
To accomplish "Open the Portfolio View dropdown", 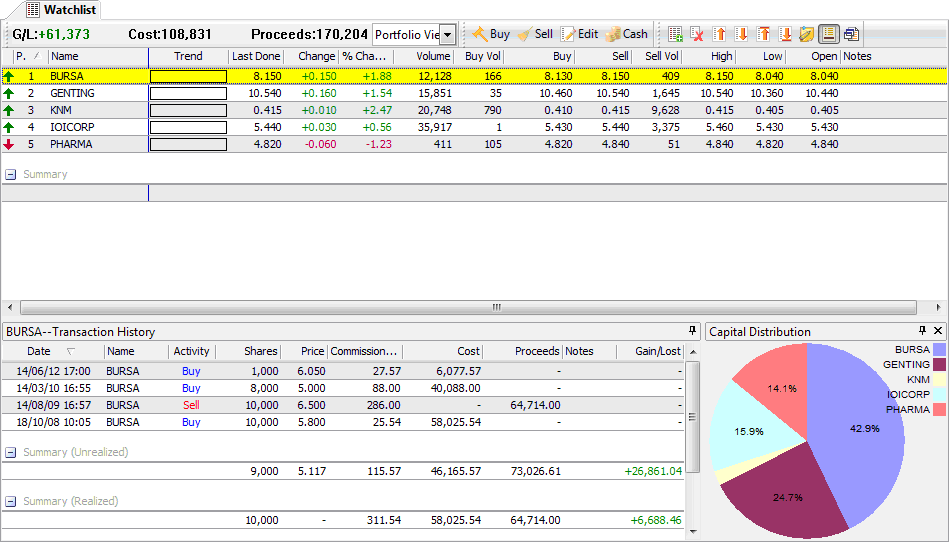I will [447, 34].
